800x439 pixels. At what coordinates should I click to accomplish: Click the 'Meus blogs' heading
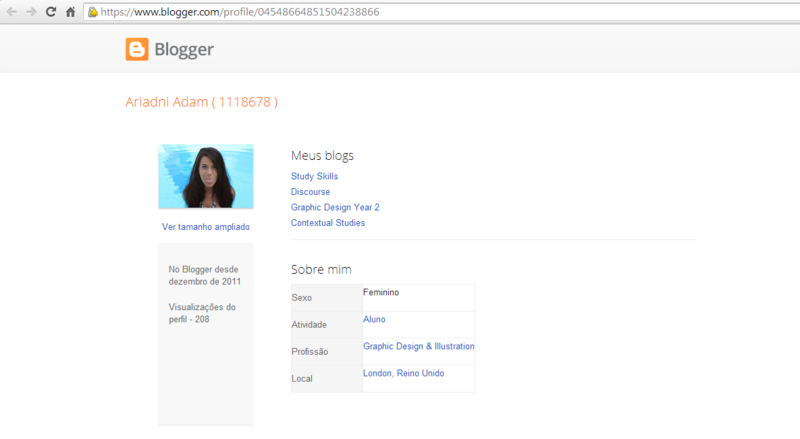point(322,155)
